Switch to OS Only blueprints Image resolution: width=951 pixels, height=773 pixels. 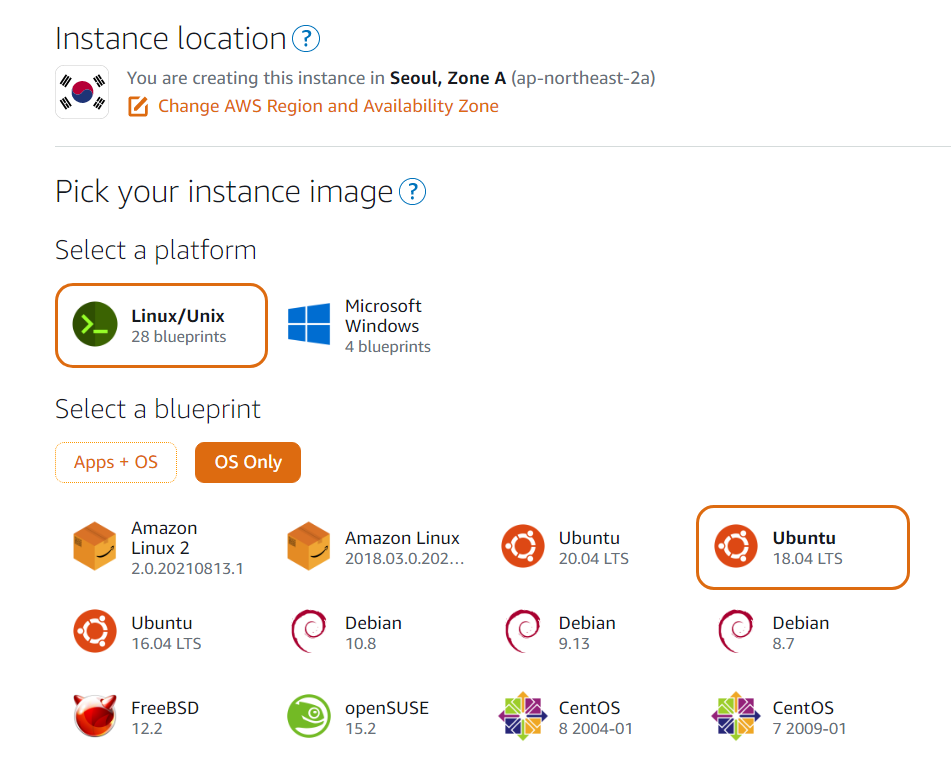point(248,463)
